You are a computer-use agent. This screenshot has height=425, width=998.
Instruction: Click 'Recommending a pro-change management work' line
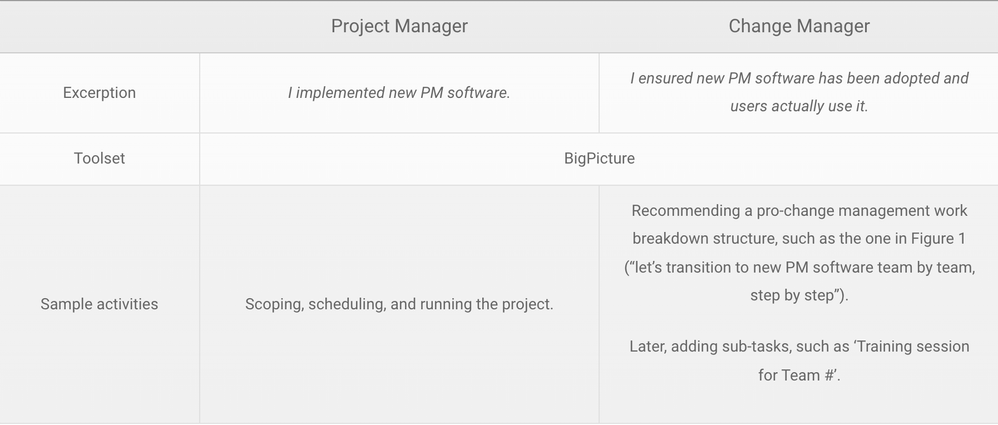(x=799, y=211)
